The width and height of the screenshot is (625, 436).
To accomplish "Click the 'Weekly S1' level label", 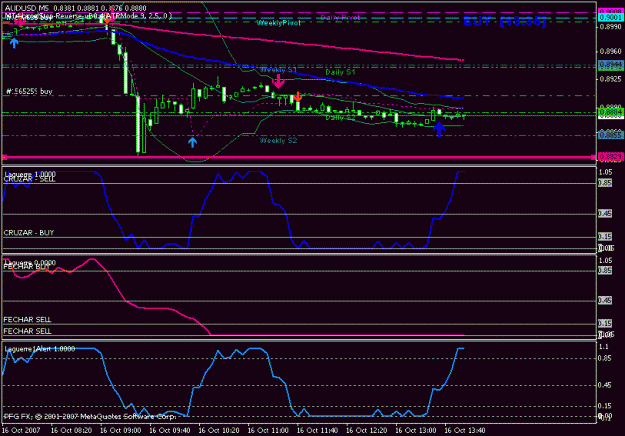I will [x=278, y=70].
